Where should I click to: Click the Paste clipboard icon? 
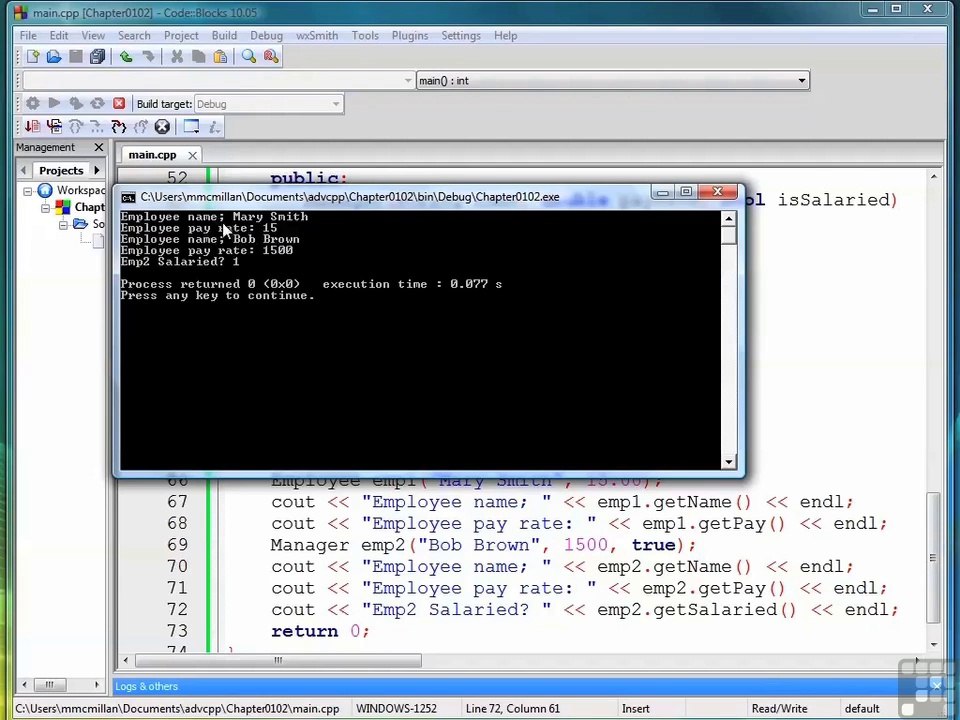coord(220,57)
